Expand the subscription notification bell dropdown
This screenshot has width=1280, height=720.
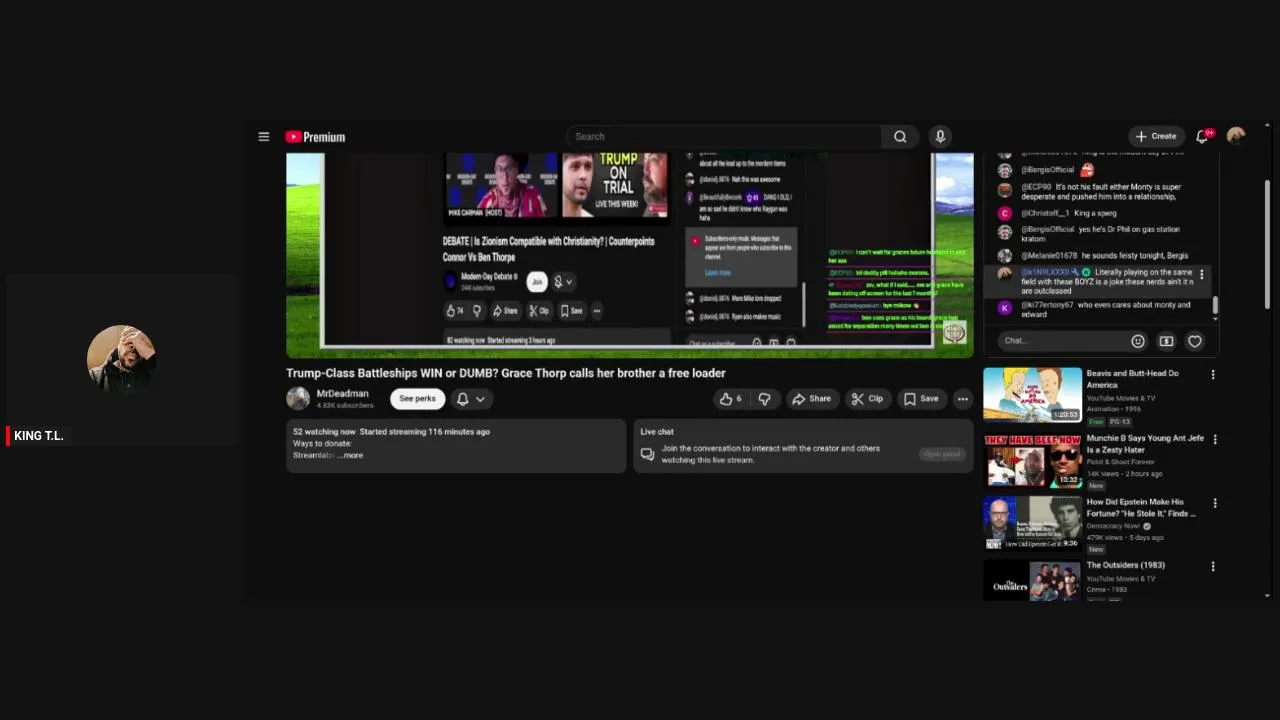(x=471, y=399)
